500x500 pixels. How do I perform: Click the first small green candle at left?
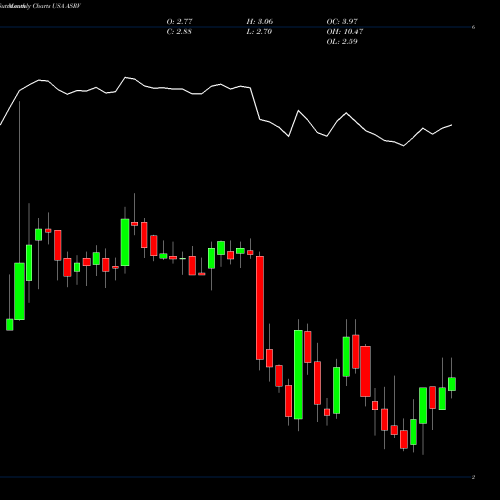click(x=10, y=325)
